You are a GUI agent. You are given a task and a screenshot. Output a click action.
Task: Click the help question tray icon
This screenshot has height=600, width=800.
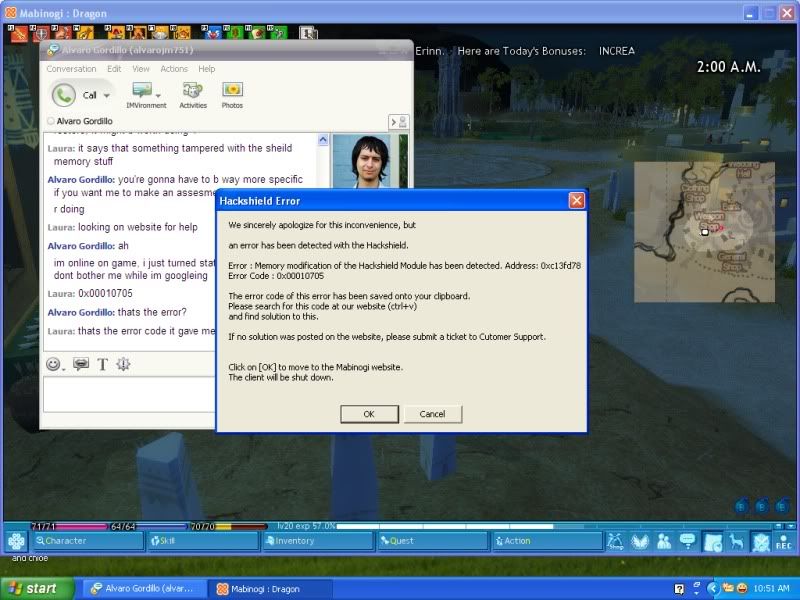(679, 589)
